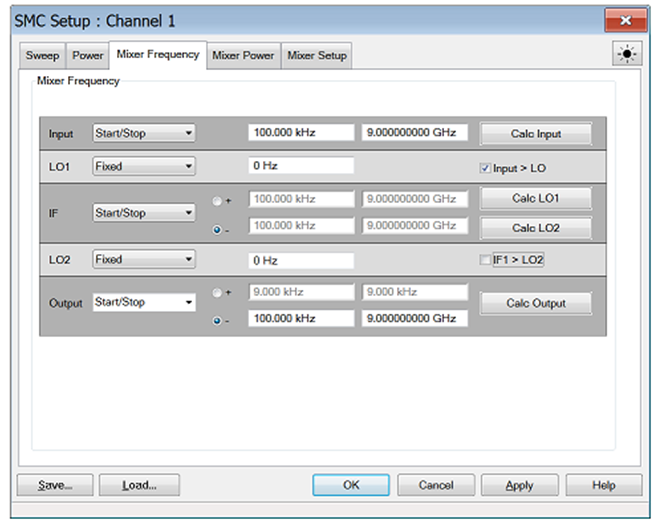Select the IF minus radio button
This screenshot has width=658, height=526.
click(217, 230)
